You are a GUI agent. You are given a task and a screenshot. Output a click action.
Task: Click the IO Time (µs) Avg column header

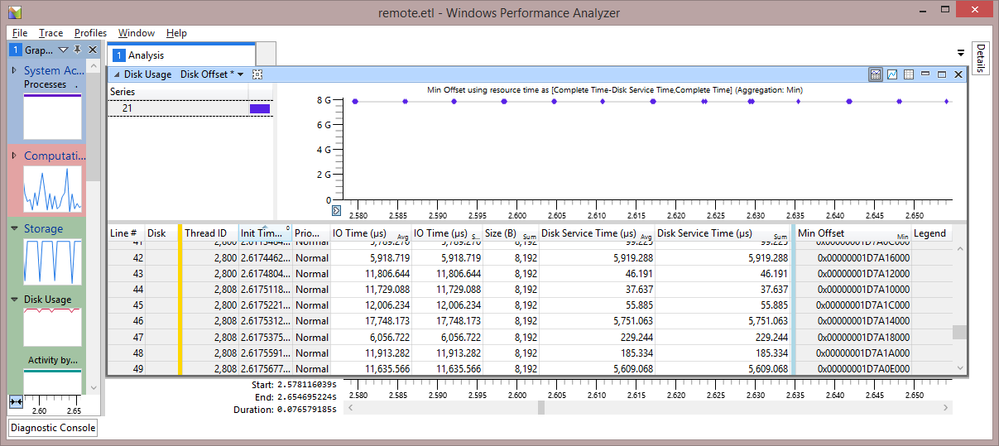point(371,234)
